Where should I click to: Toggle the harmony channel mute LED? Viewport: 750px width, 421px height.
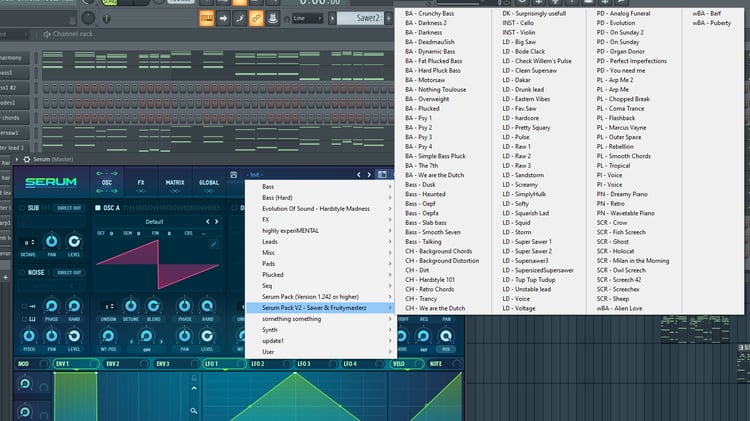tap(36, 58)
